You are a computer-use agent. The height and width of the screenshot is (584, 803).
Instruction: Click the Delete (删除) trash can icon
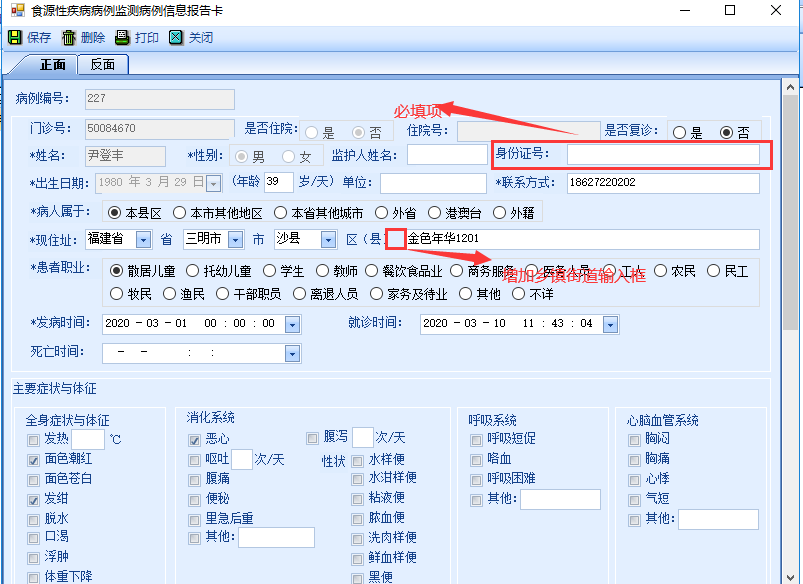click(x=69, y=37)
